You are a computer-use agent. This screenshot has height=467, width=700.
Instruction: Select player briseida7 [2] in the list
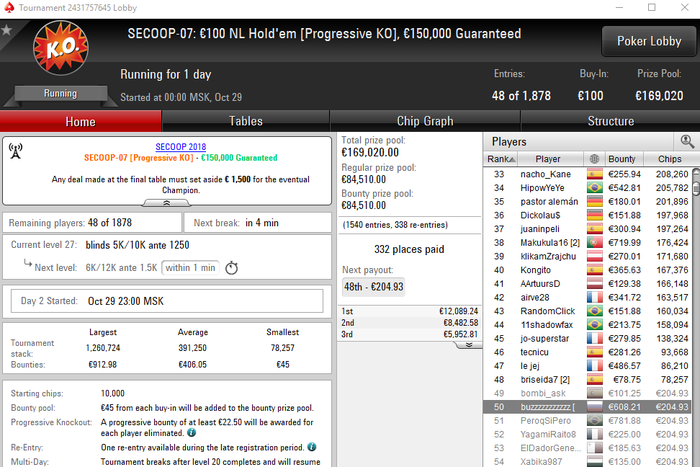(x=588, y=379)
